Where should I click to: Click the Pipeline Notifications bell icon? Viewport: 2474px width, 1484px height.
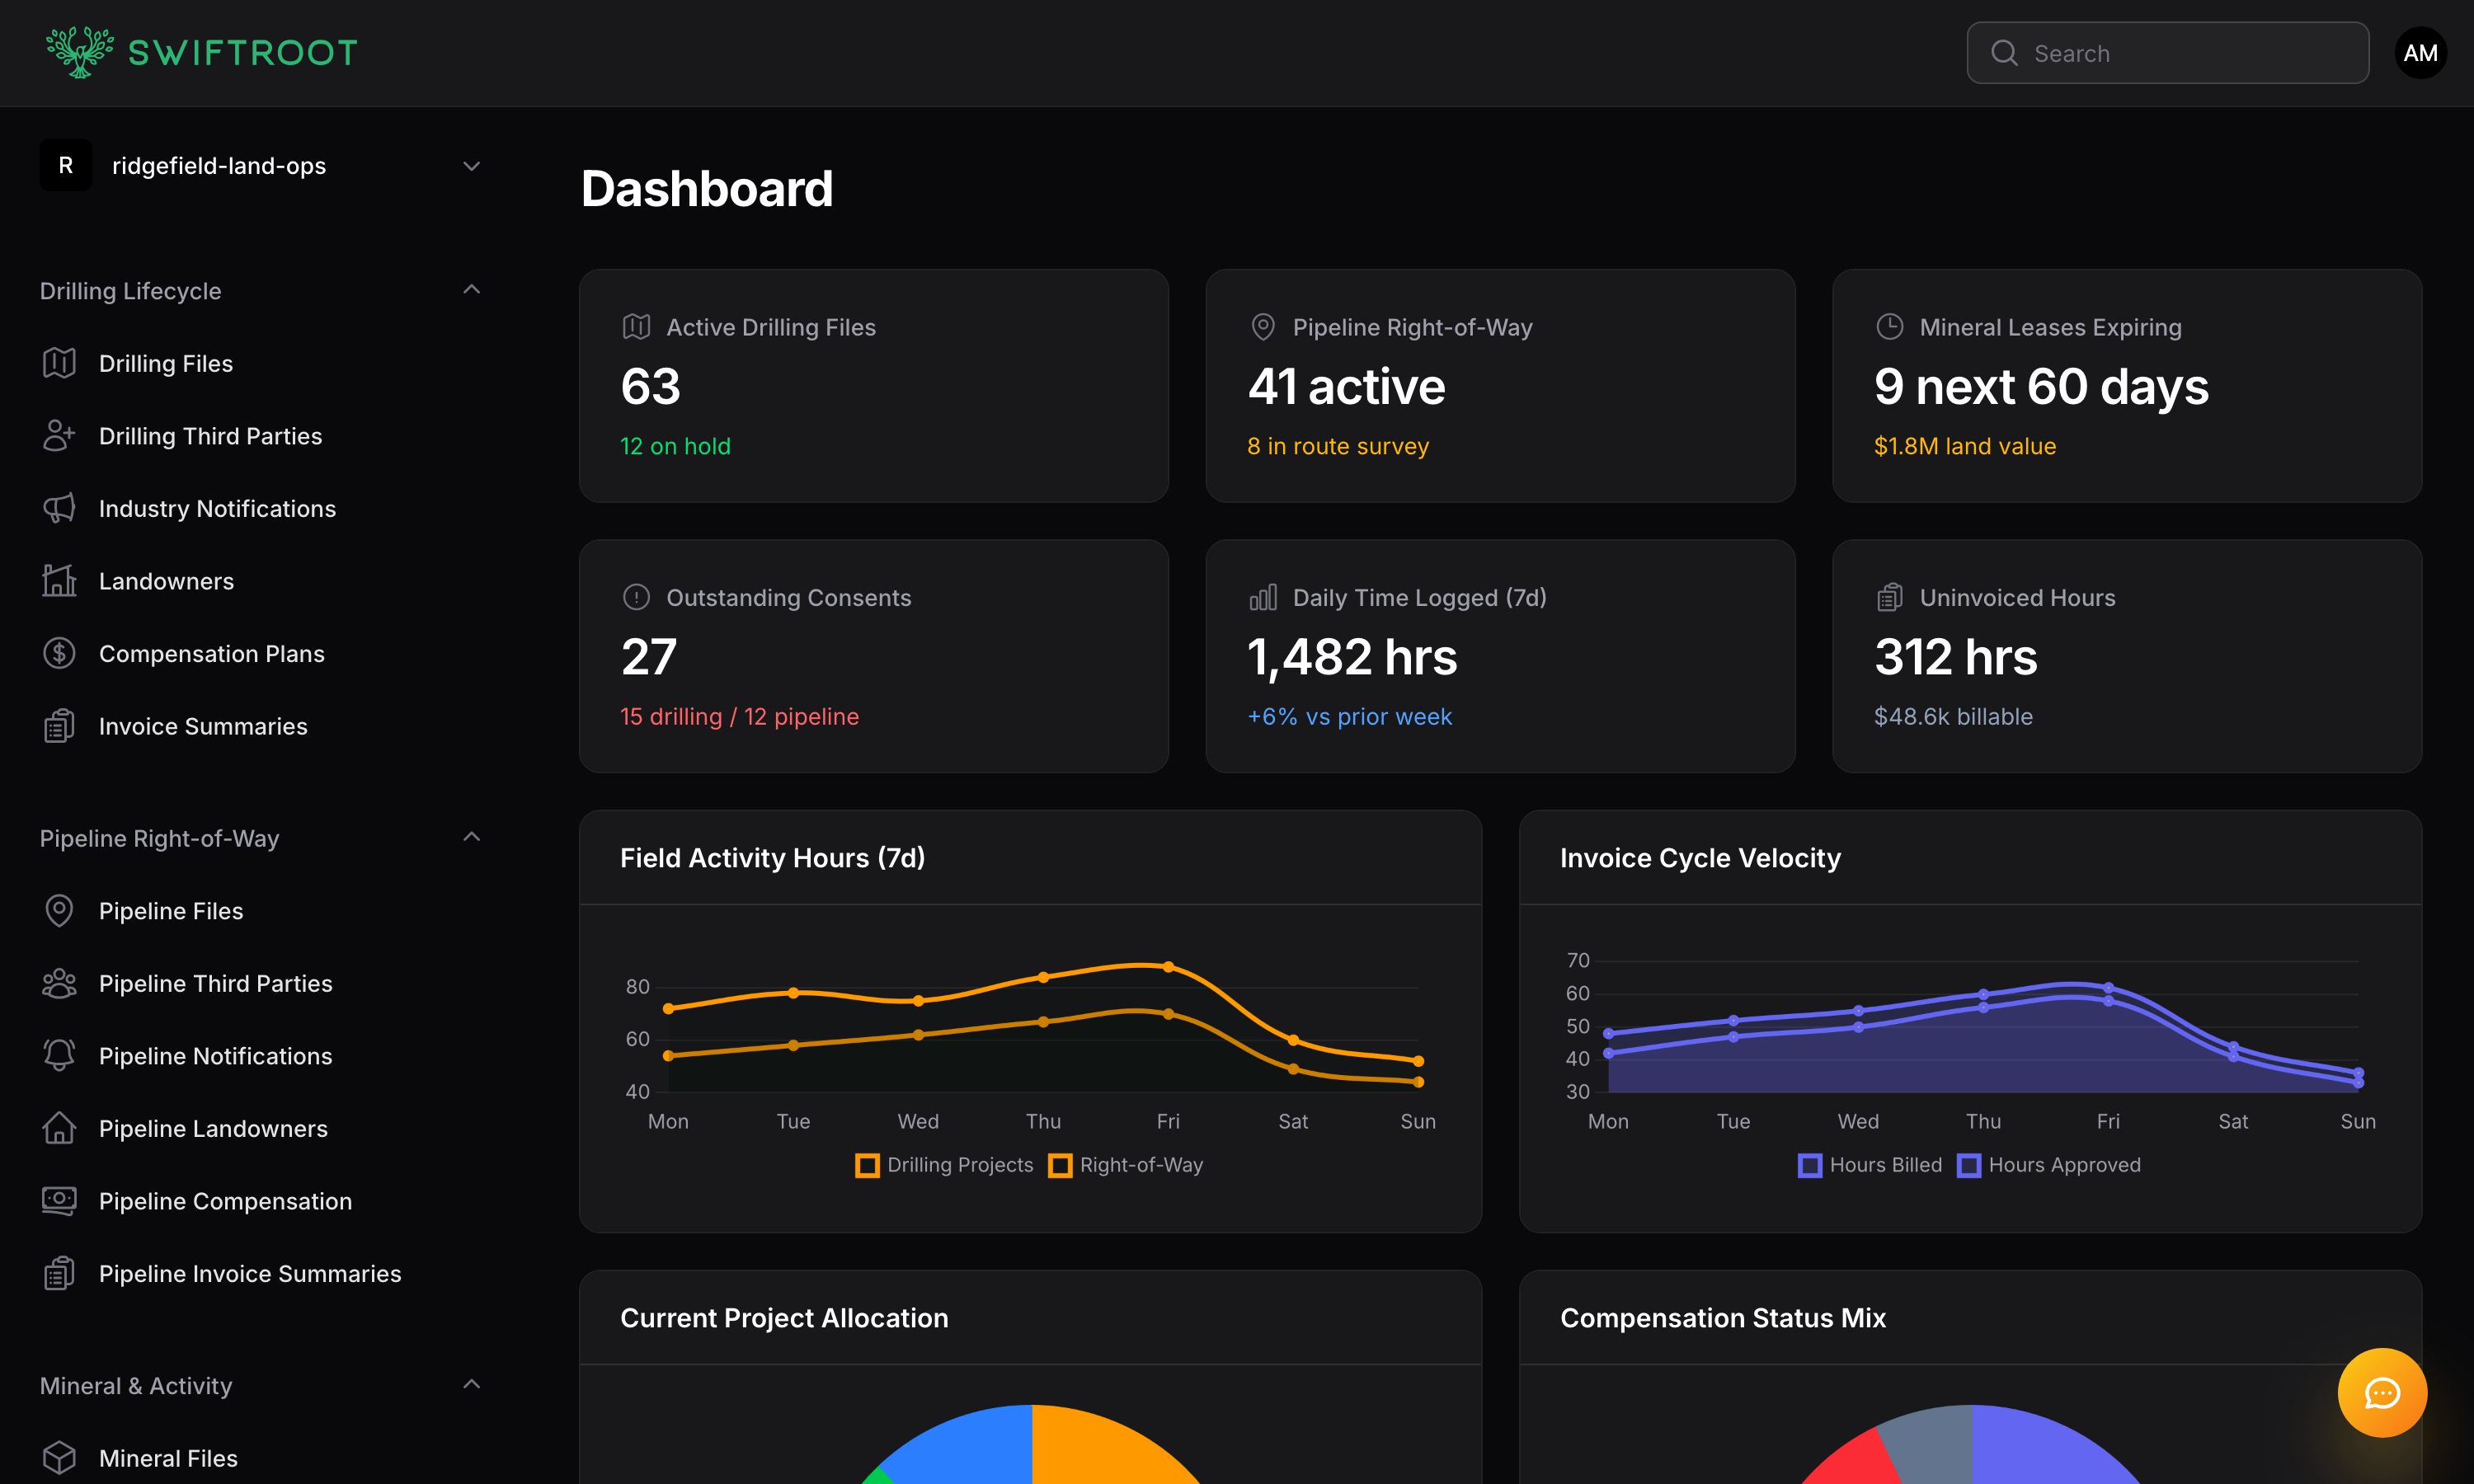click(59, 1055)
